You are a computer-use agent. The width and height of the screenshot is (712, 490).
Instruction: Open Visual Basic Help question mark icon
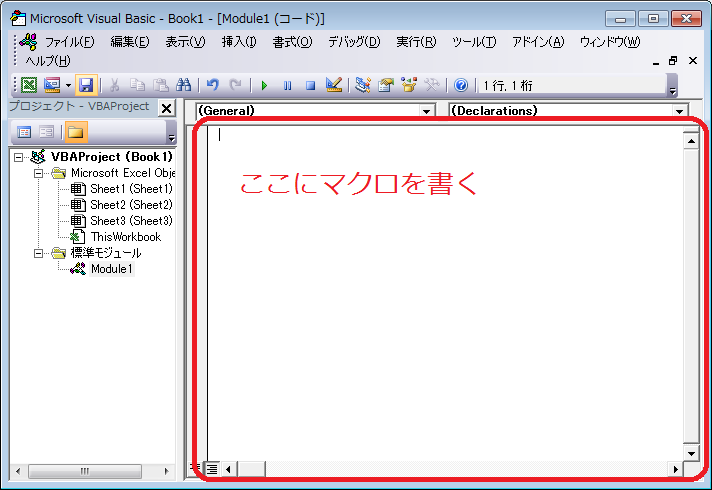pyautogui.click(x=460, y=85)
